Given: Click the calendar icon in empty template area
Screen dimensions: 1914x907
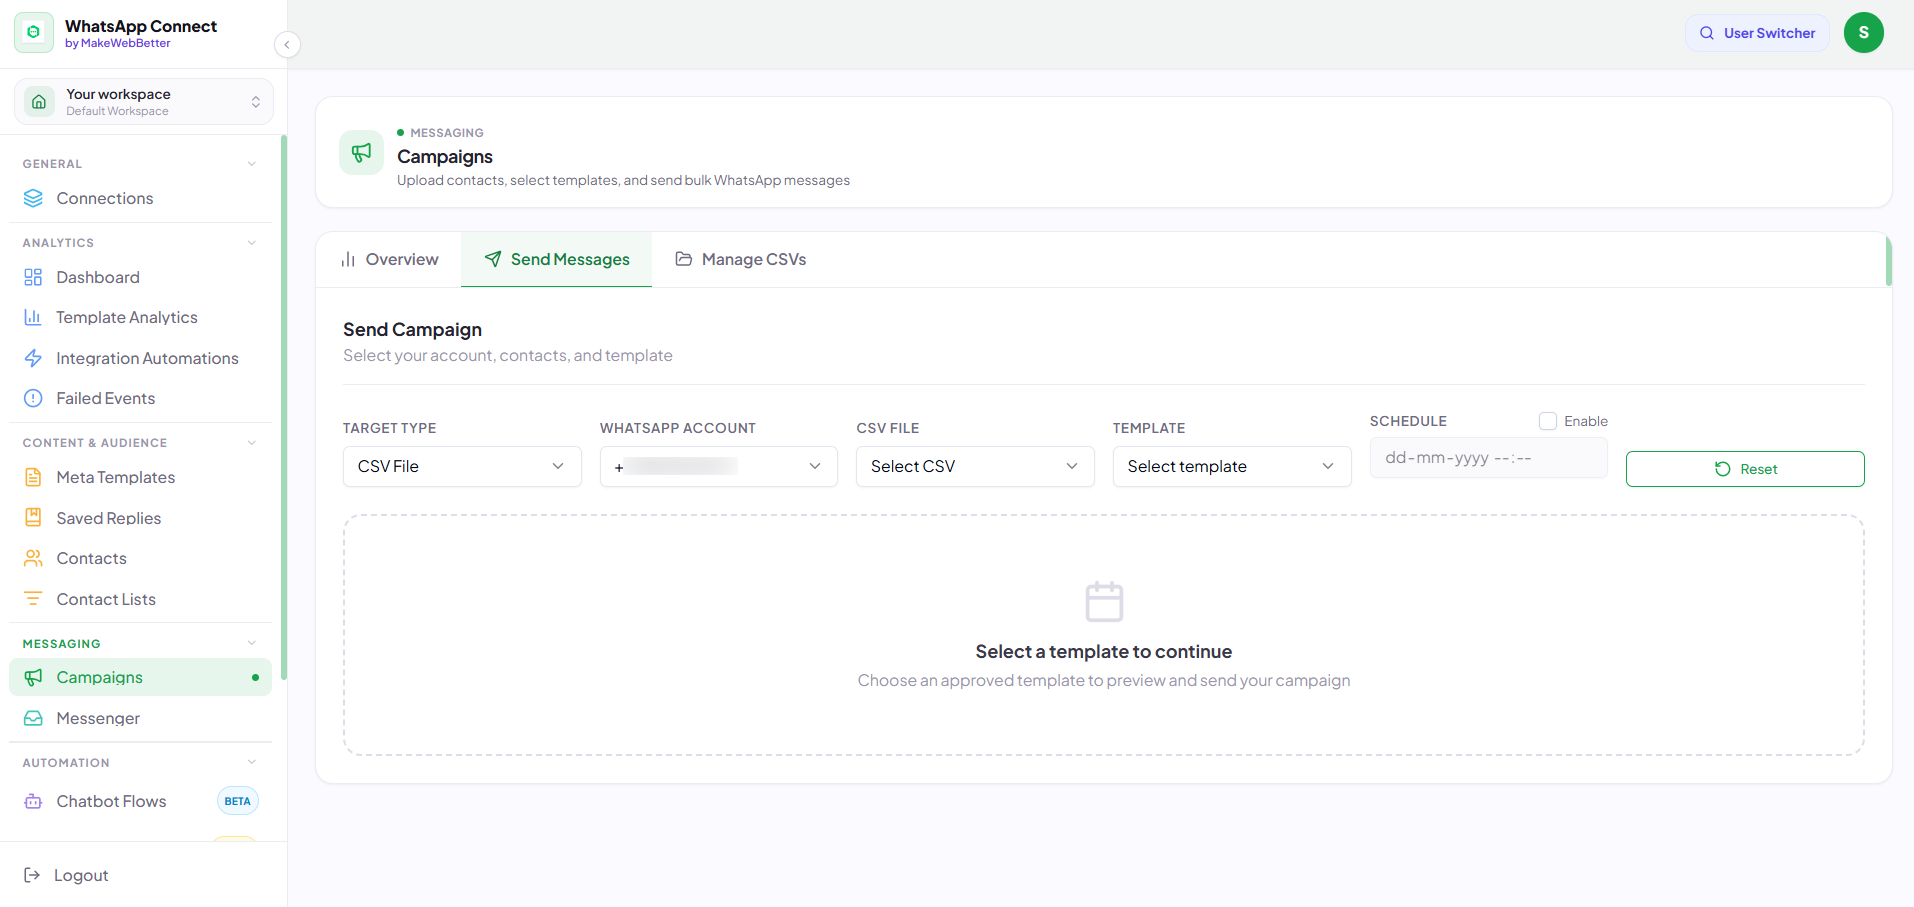Looking at the screenshot, I should [x=1104, y=601].
